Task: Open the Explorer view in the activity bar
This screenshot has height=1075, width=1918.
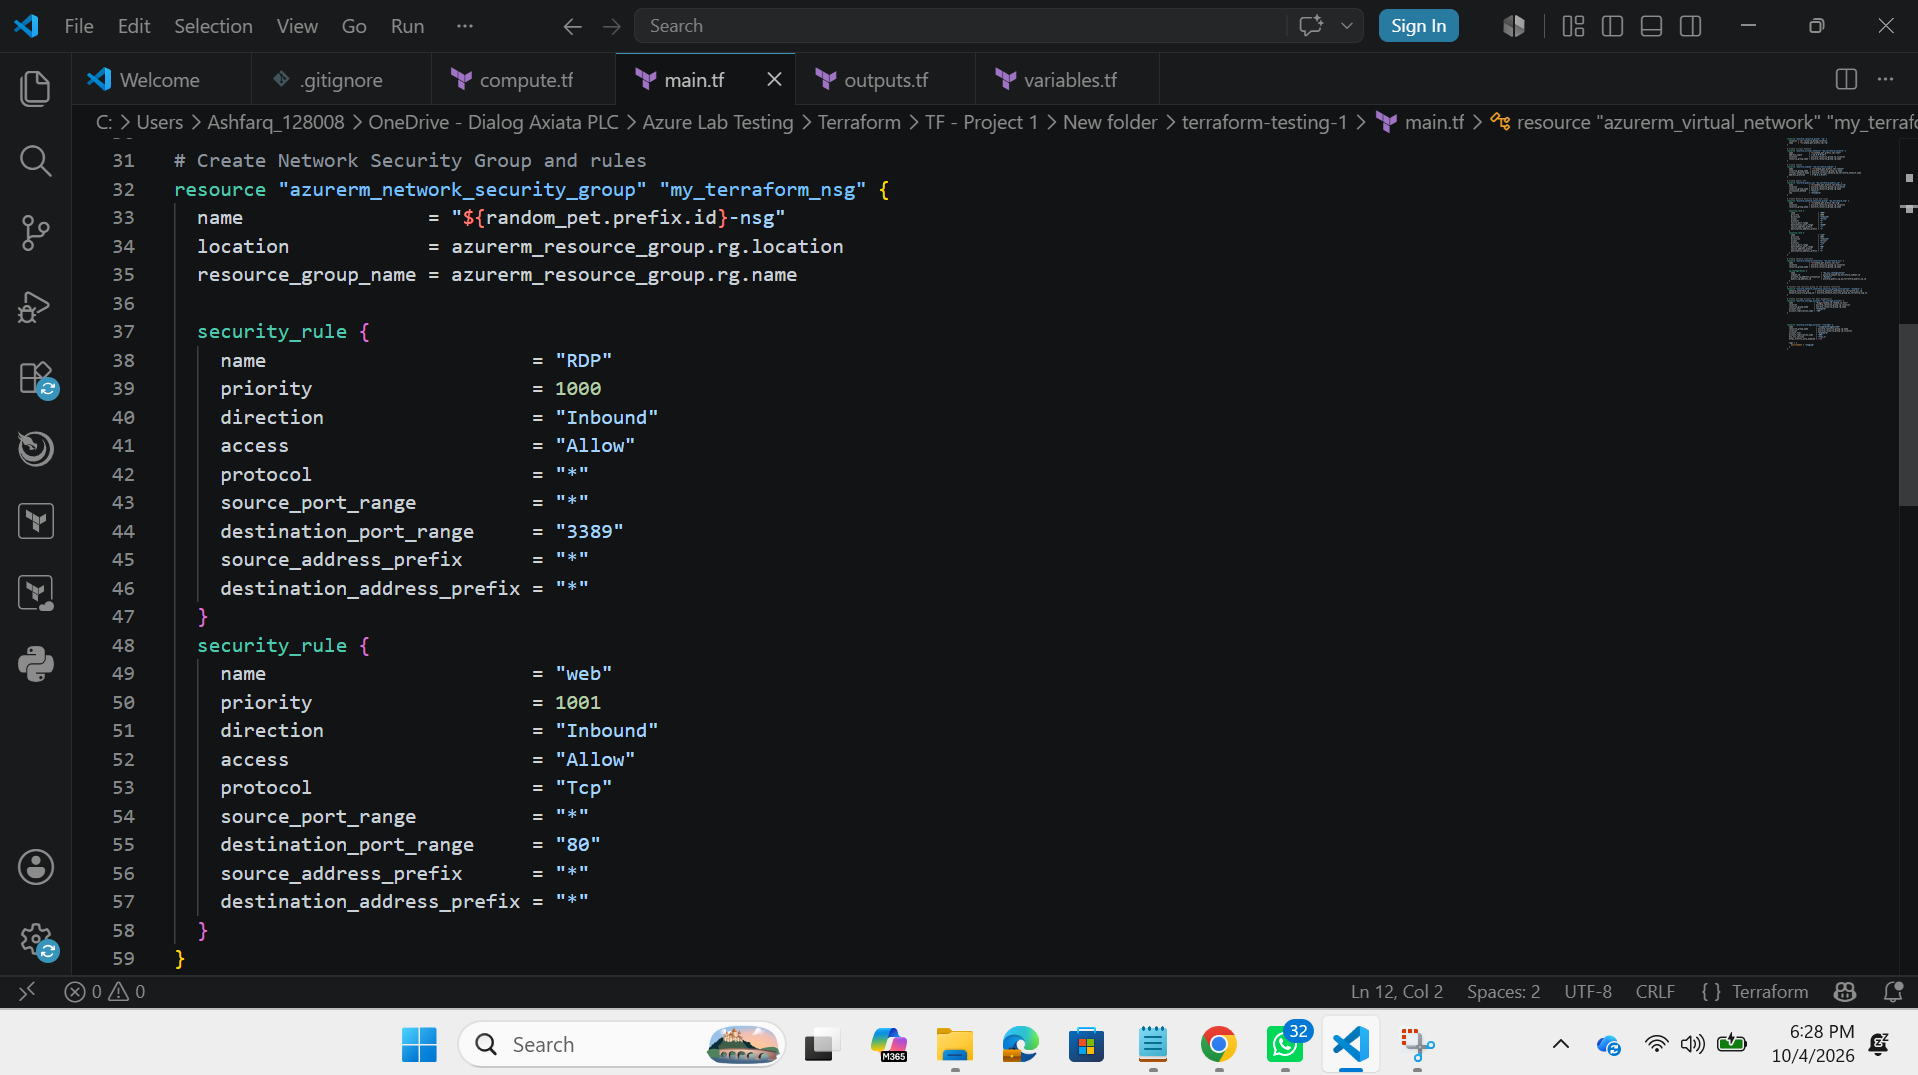Action: [36, 88]
